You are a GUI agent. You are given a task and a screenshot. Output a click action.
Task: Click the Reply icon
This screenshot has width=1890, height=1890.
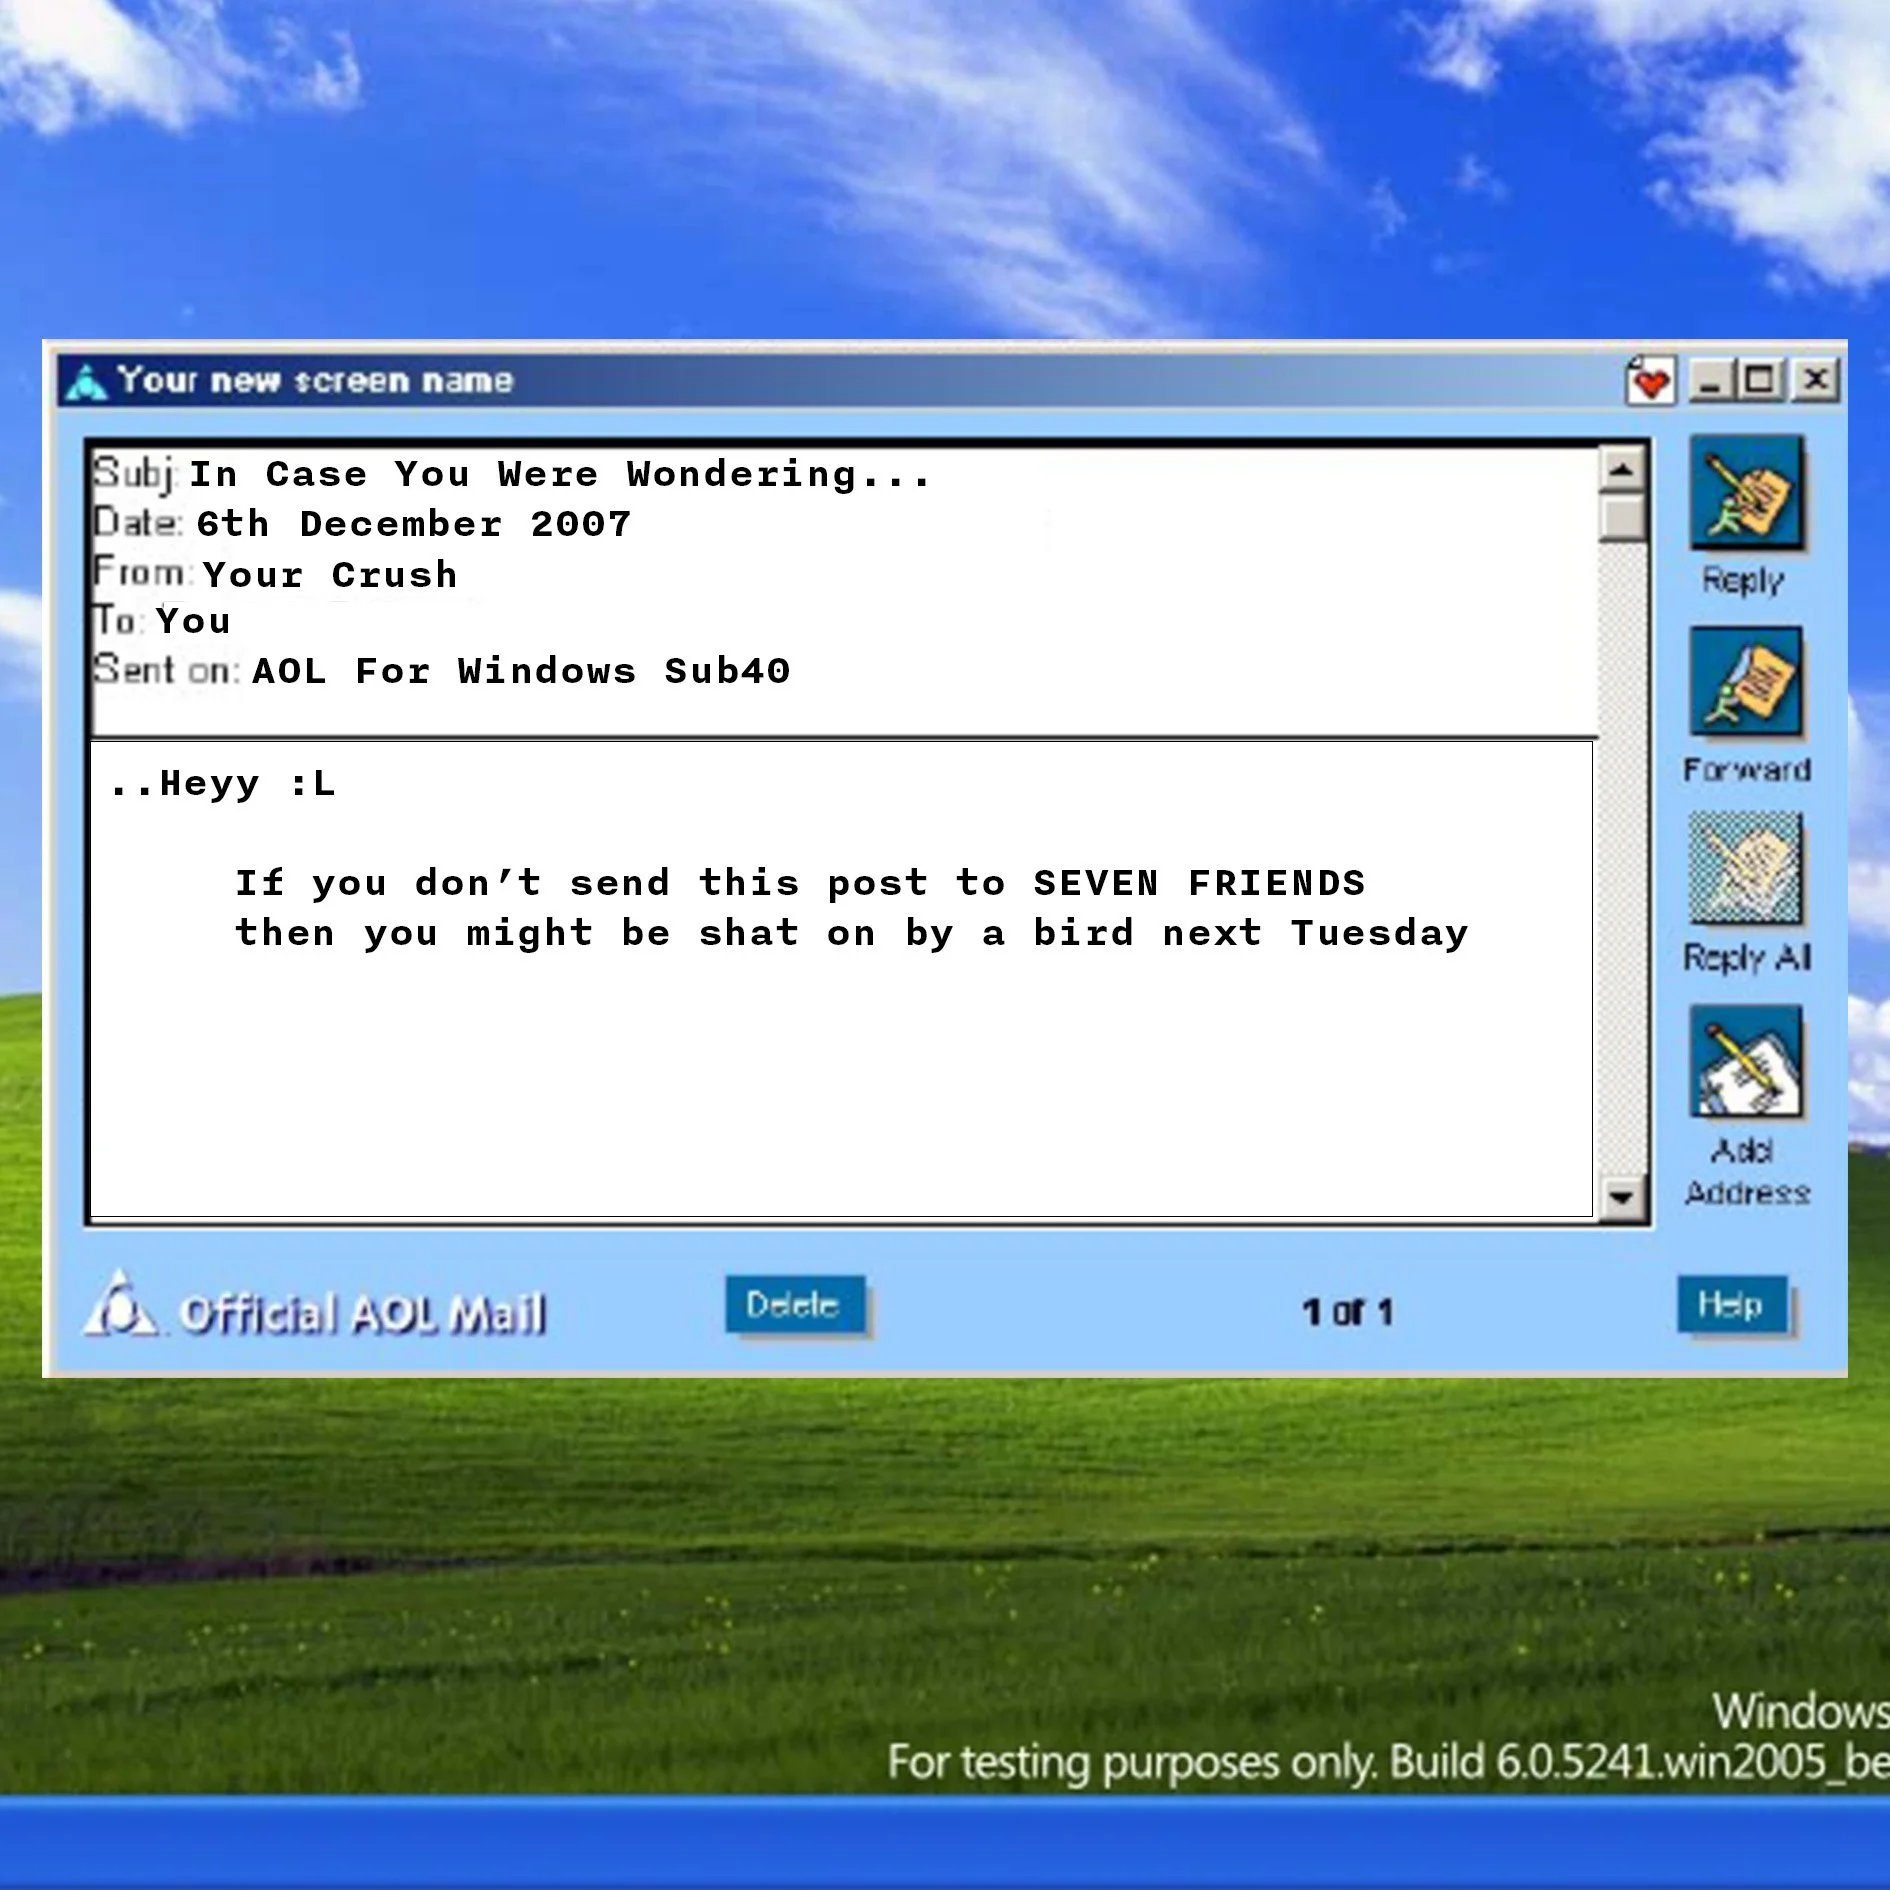[1747, 493]
